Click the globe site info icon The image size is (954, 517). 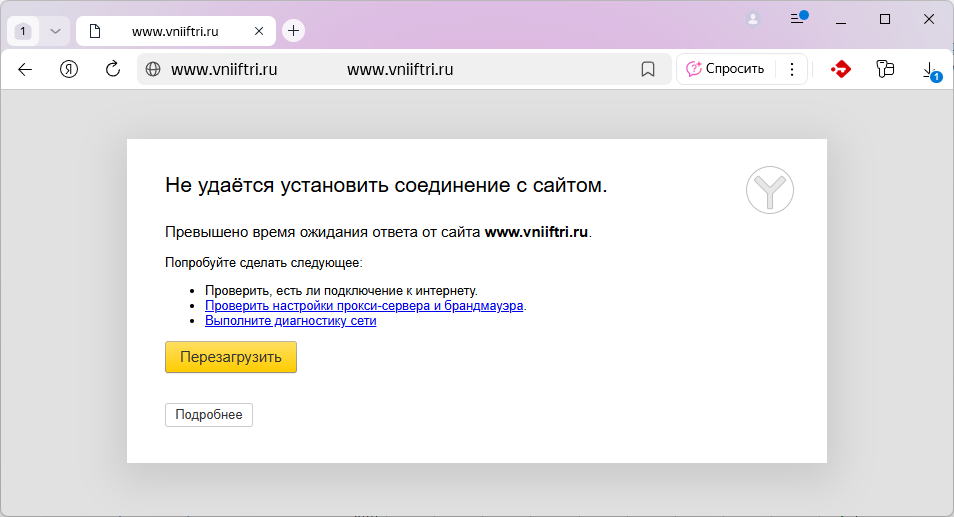tap(153, 69)
